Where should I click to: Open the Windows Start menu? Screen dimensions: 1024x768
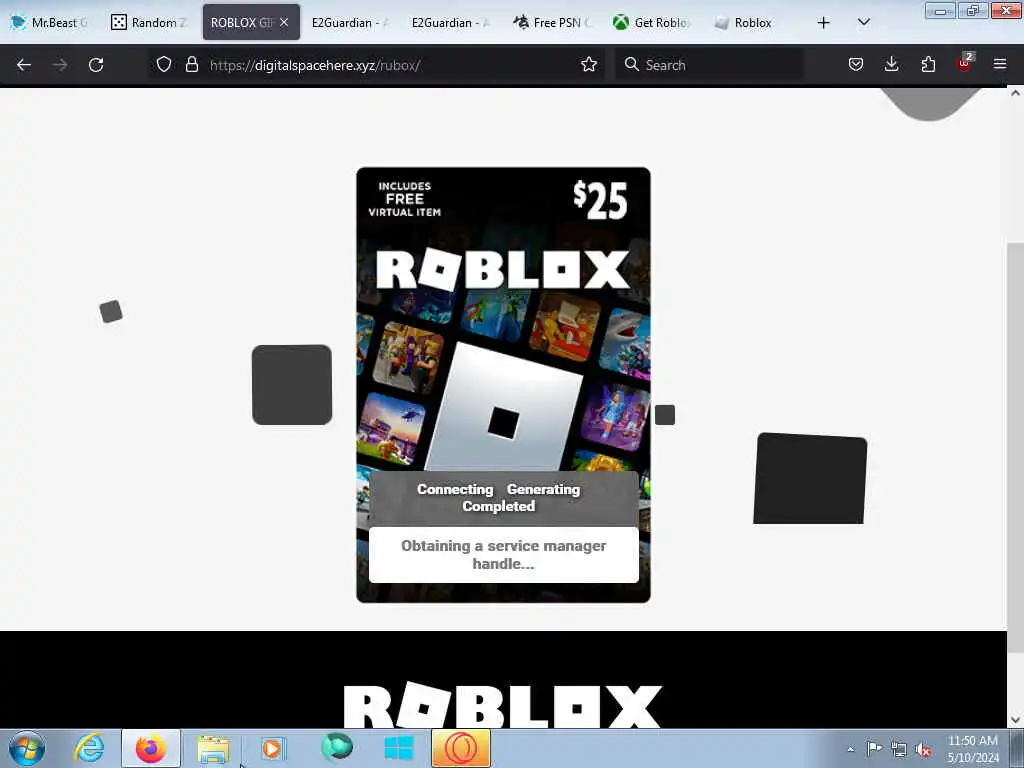pyautogui.click(x=27, y=748)
